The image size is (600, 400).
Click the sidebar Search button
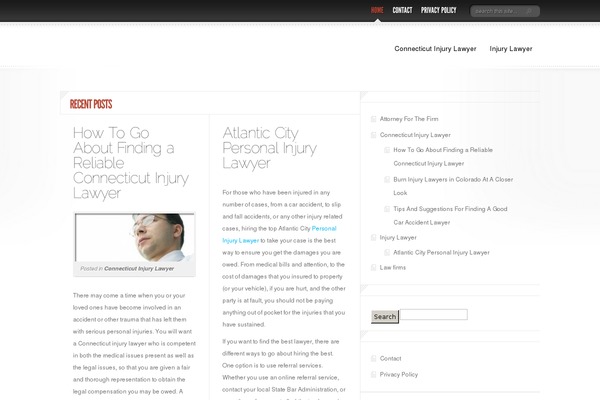(x=385, y=317)
